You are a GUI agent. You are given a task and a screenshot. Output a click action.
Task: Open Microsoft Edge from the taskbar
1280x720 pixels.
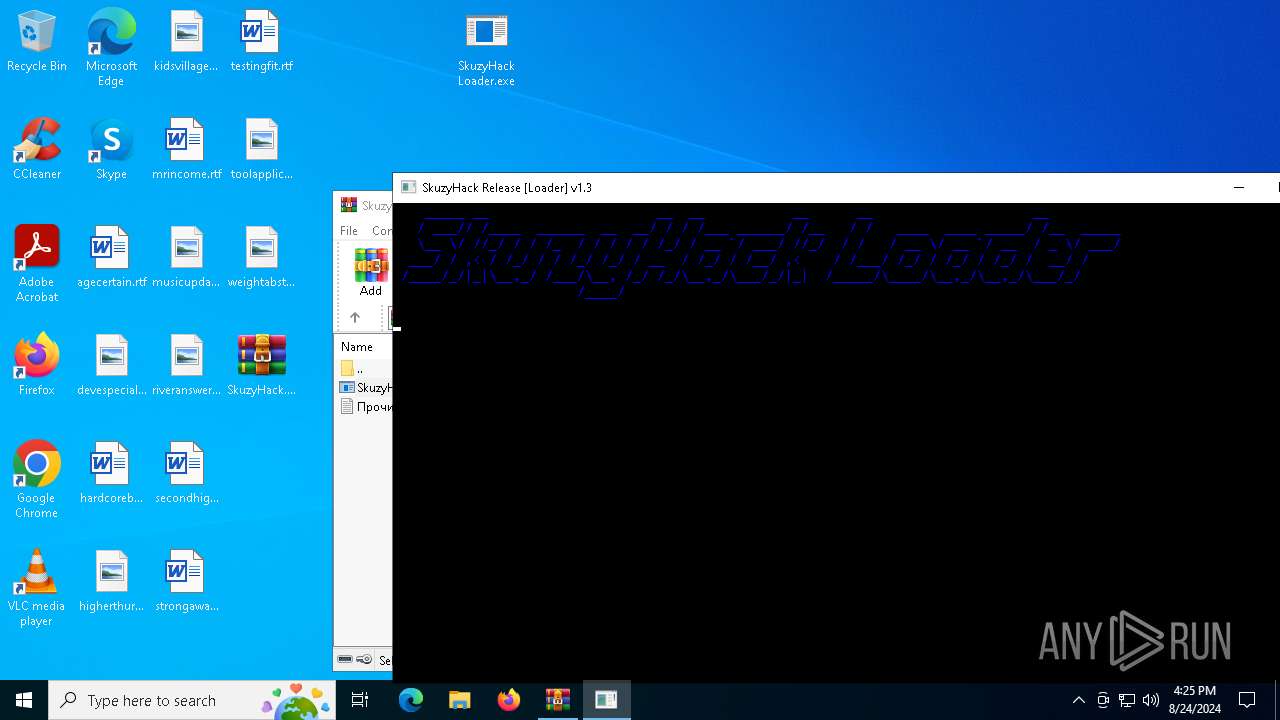tap(411, 700)
